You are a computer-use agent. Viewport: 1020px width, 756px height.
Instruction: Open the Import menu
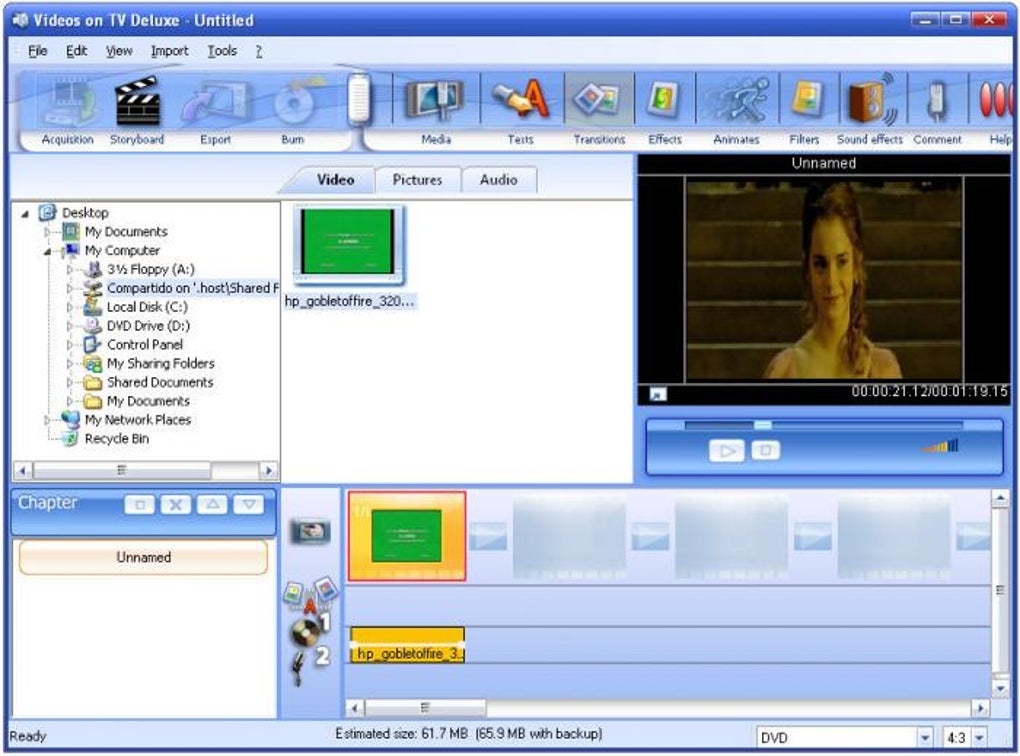169,51
